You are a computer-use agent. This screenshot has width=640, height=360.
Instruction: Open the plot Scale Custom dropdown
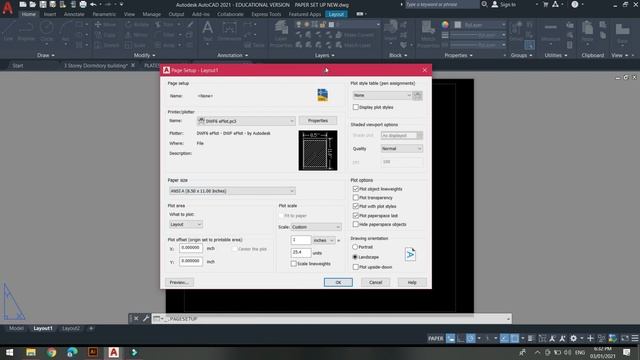(x=316, y=227)
